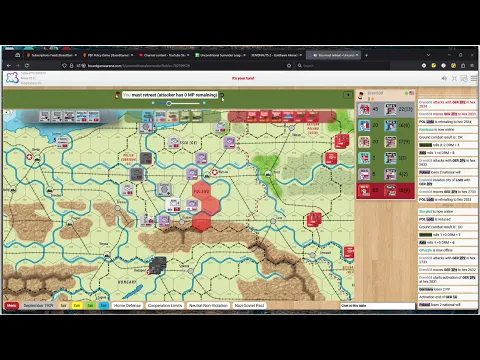Screen dimensions: 480x360
Task: Switch to the first Subscription Feed tab
Action: click(52, 55)
